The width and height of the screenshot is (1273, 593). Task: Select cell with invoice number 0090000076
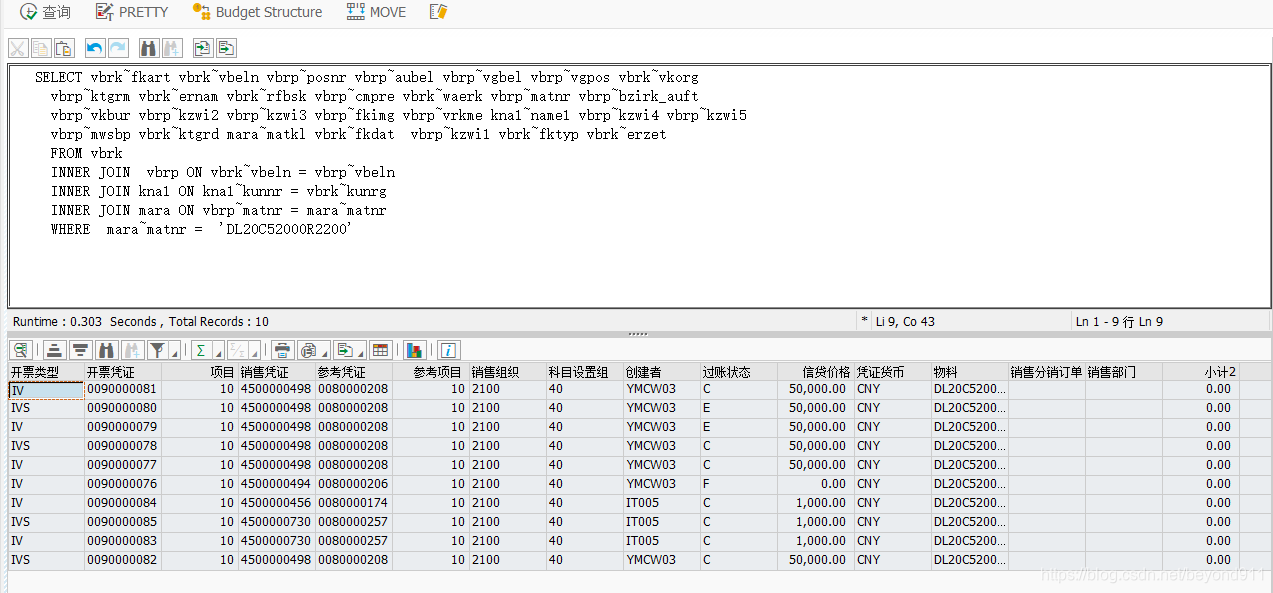click(123, 484)
